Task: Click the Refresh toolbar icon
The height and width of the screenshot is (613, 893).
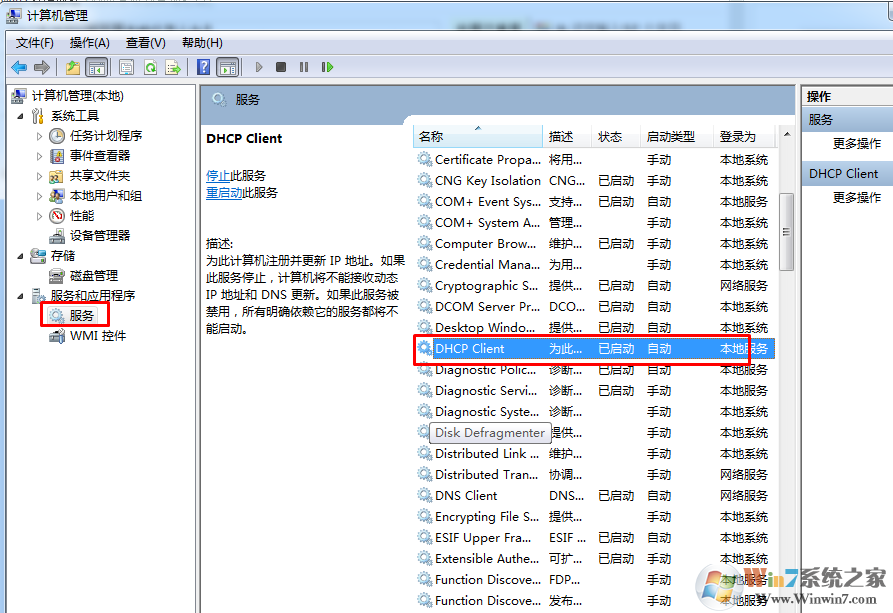Action: [x=150, y=67]
